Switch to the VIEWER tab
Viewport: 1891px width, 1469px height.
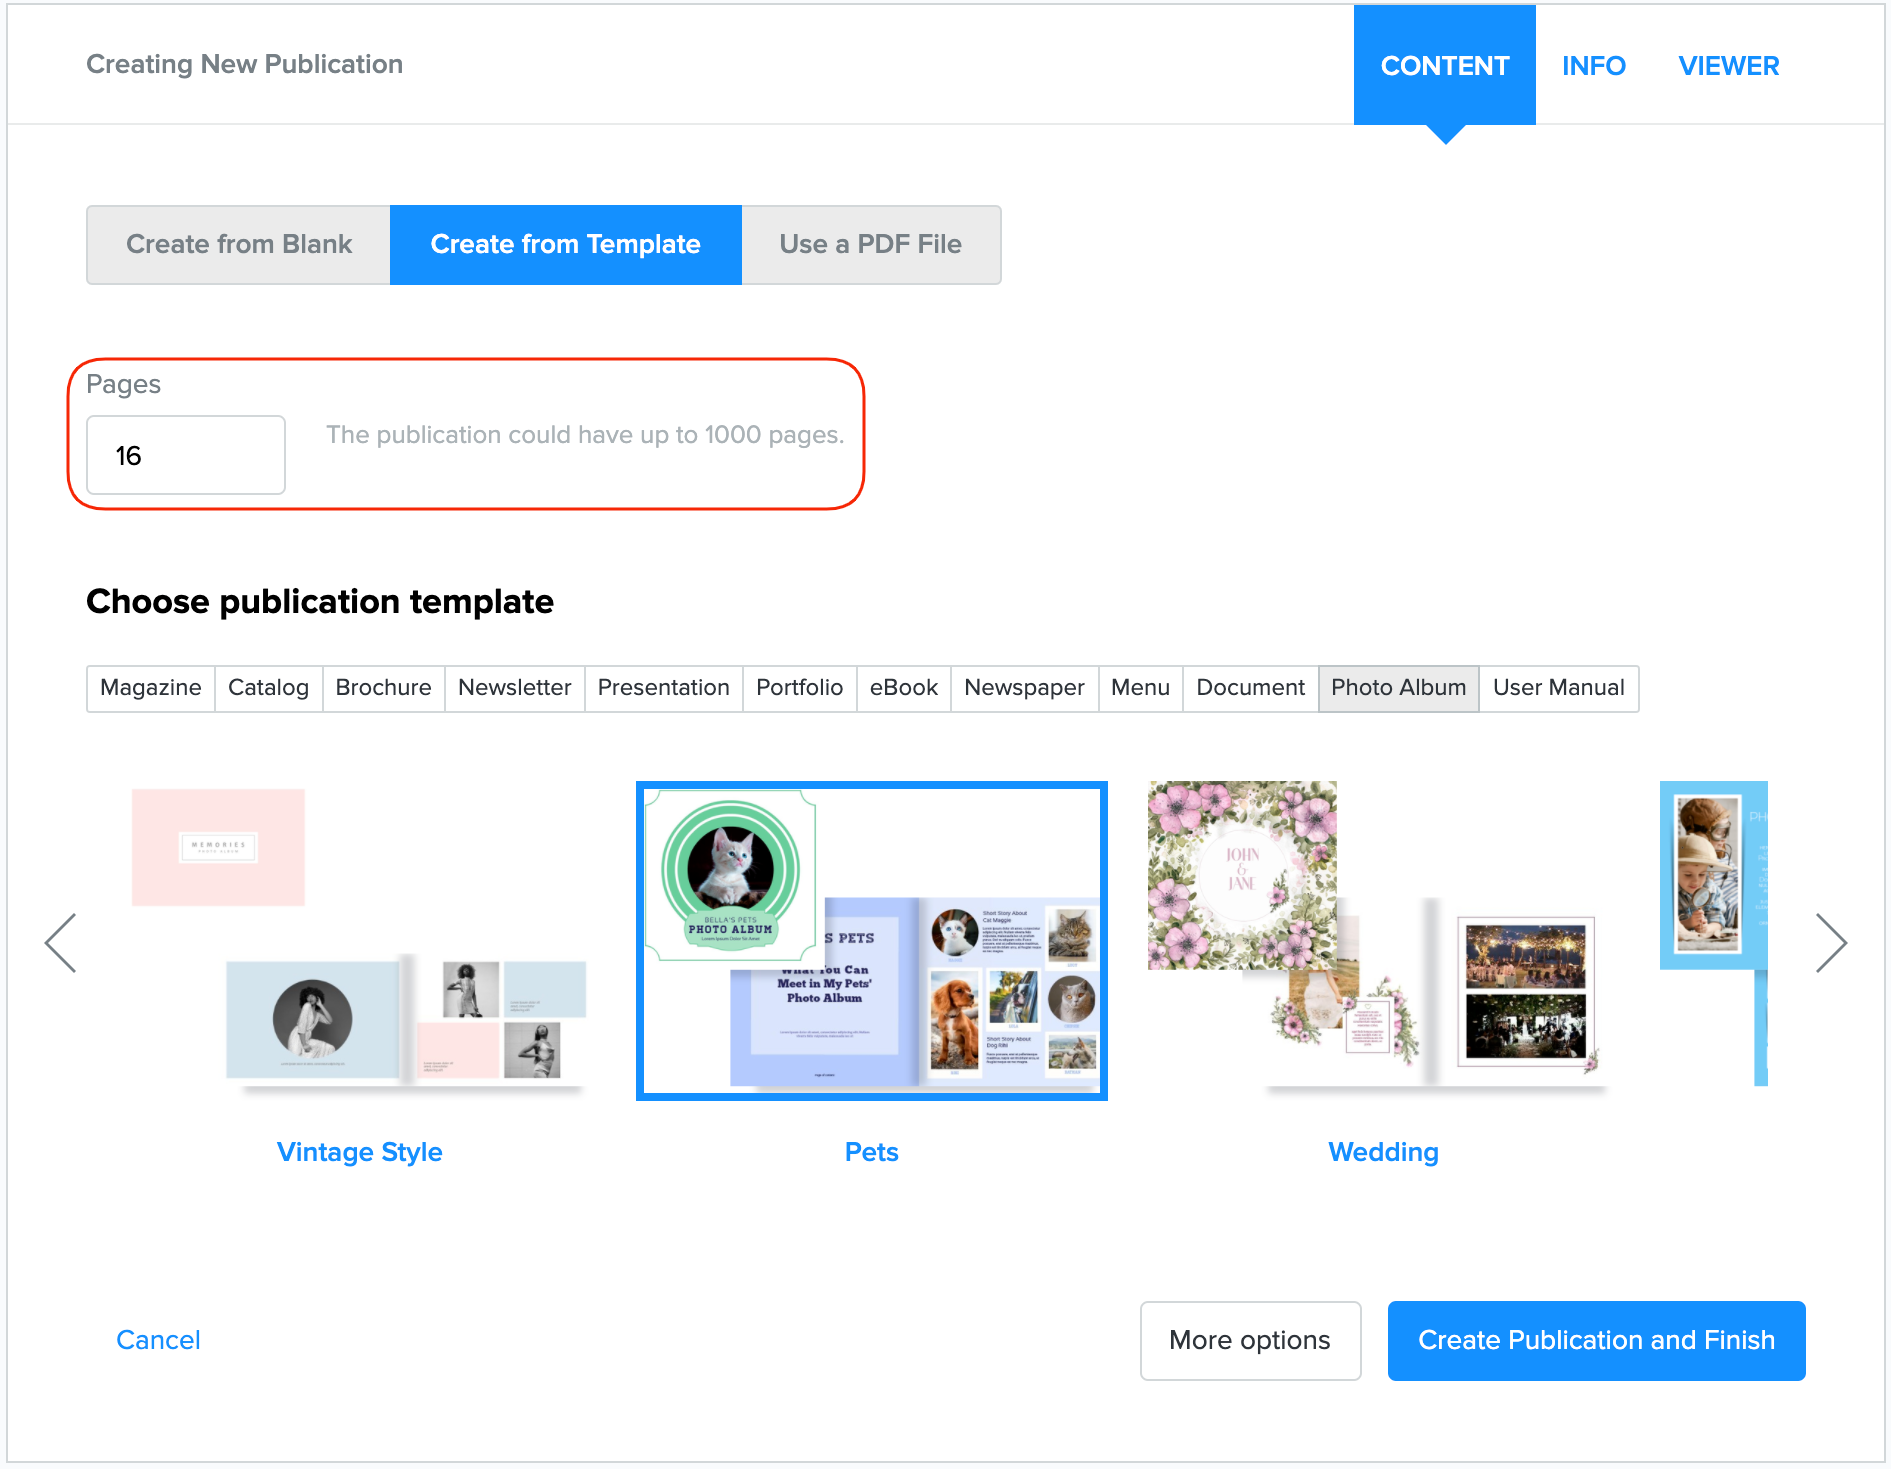click(x=1728, y=66)
